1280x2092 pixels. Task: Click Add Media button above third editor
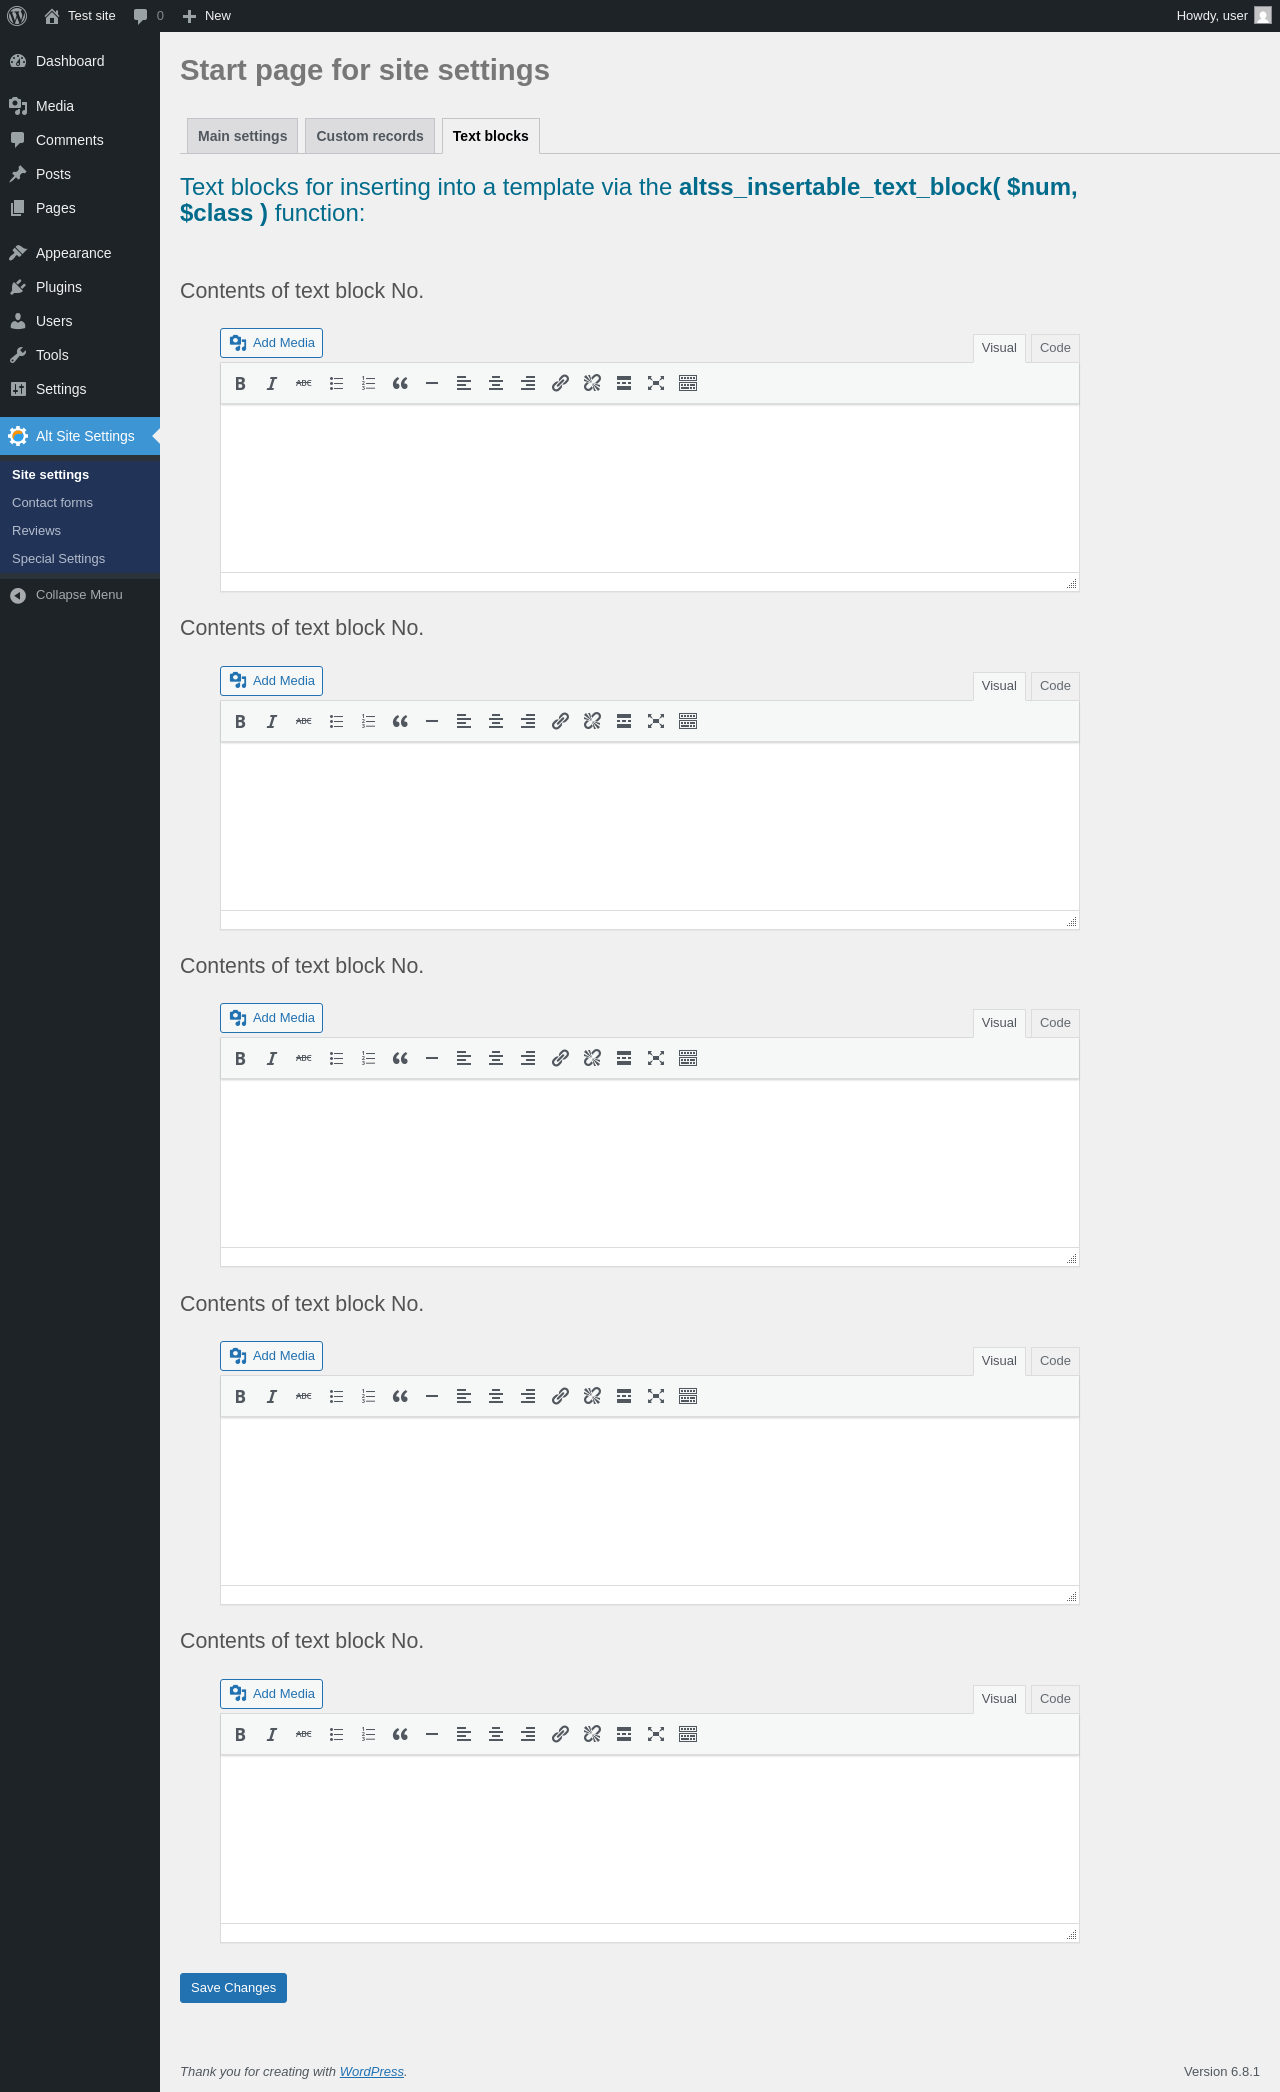pyautogui.click(x=271, y=1018)
